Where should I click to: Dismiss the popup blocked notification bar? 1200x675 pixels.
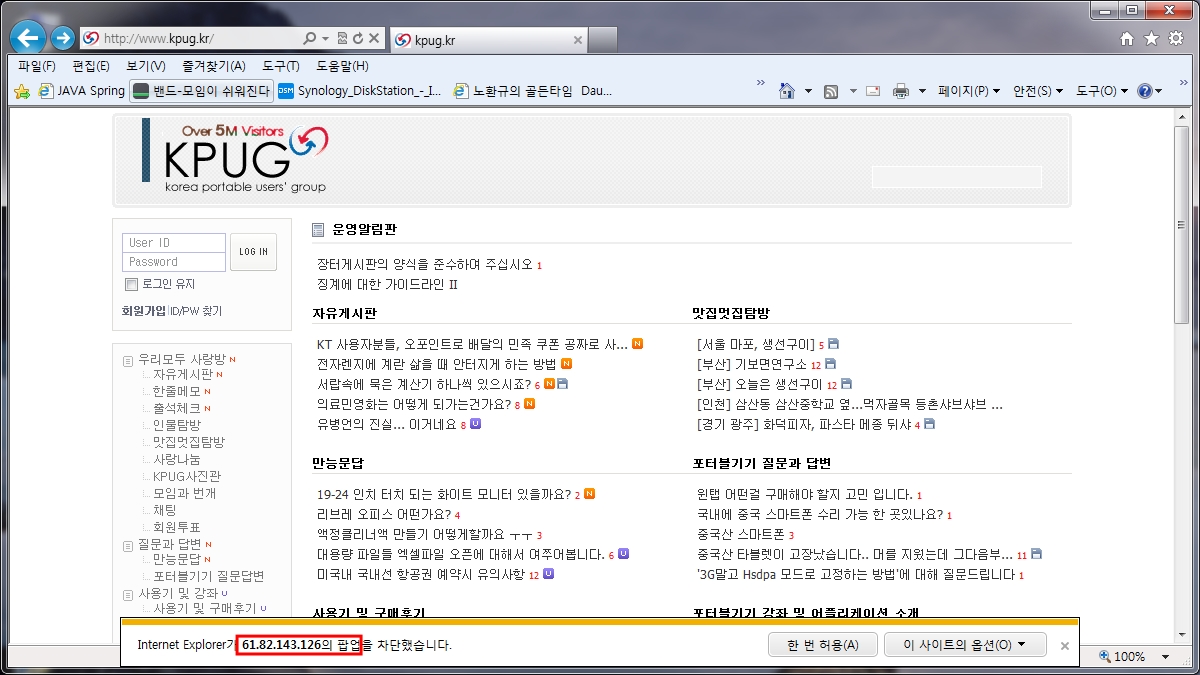coord(1064,646)
